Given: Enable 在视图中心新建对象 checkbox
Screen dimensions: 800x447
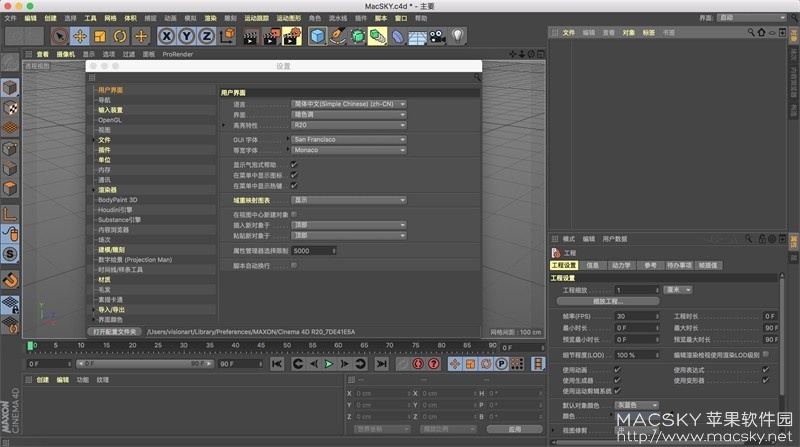Looking at the screenshot, I should [294, 214].
